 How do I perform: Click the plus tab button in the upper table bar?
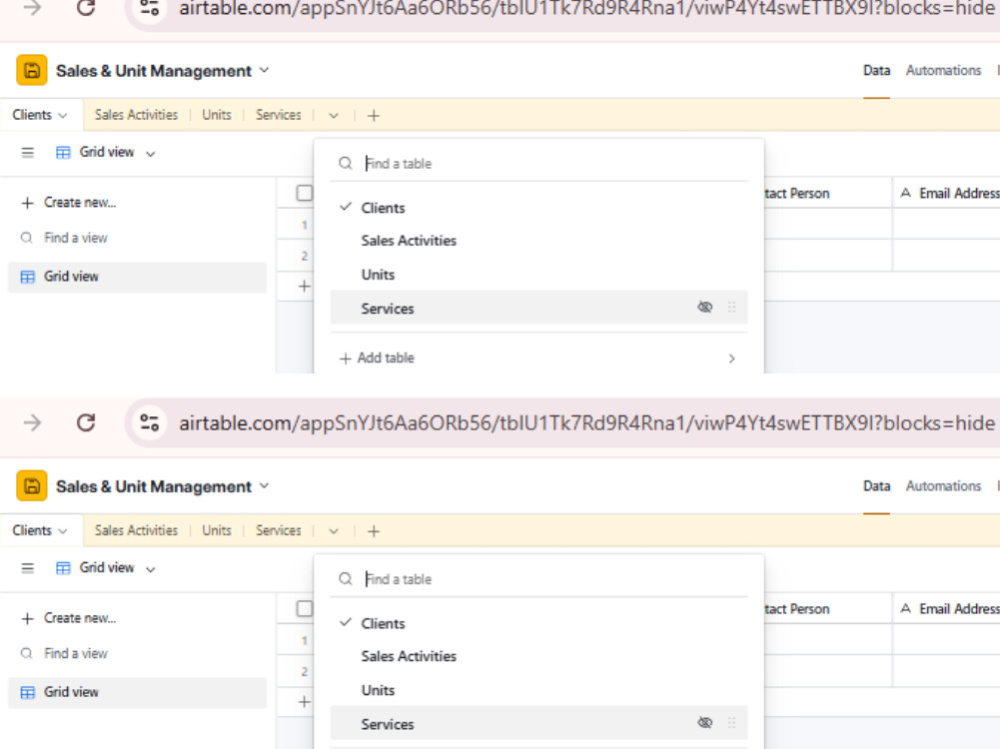click(x=374, y=115)
